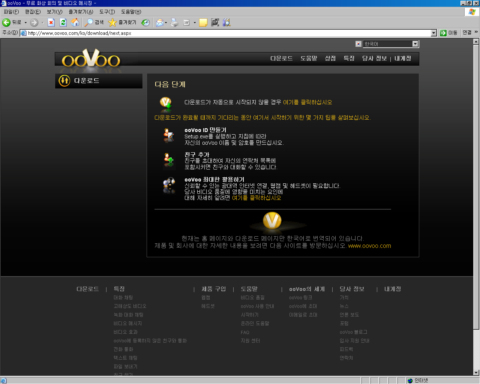
Task: Click '여기를 클릭하십시오' link about video quality
Action: click(256, 198)
